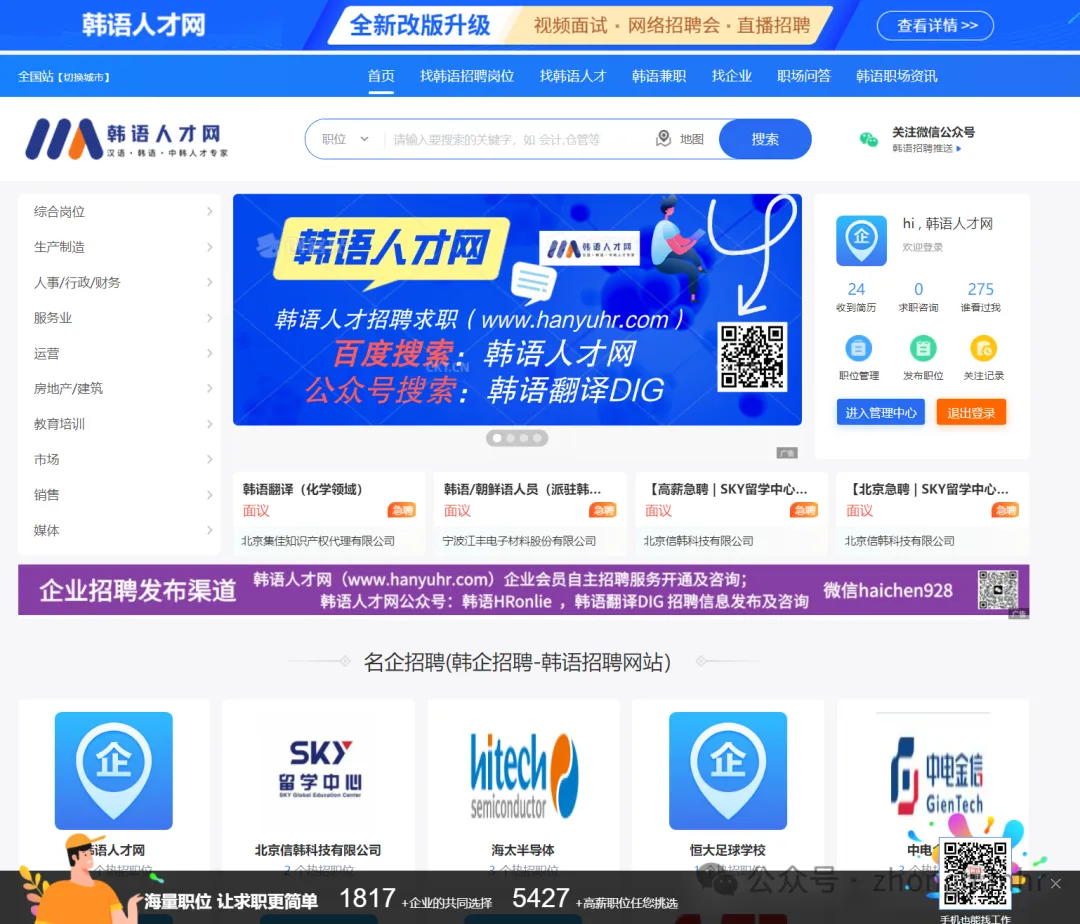The image size is (1080, 924).
Task: Expand the 人事/行政/财务 category
Action: coord(120,282)
